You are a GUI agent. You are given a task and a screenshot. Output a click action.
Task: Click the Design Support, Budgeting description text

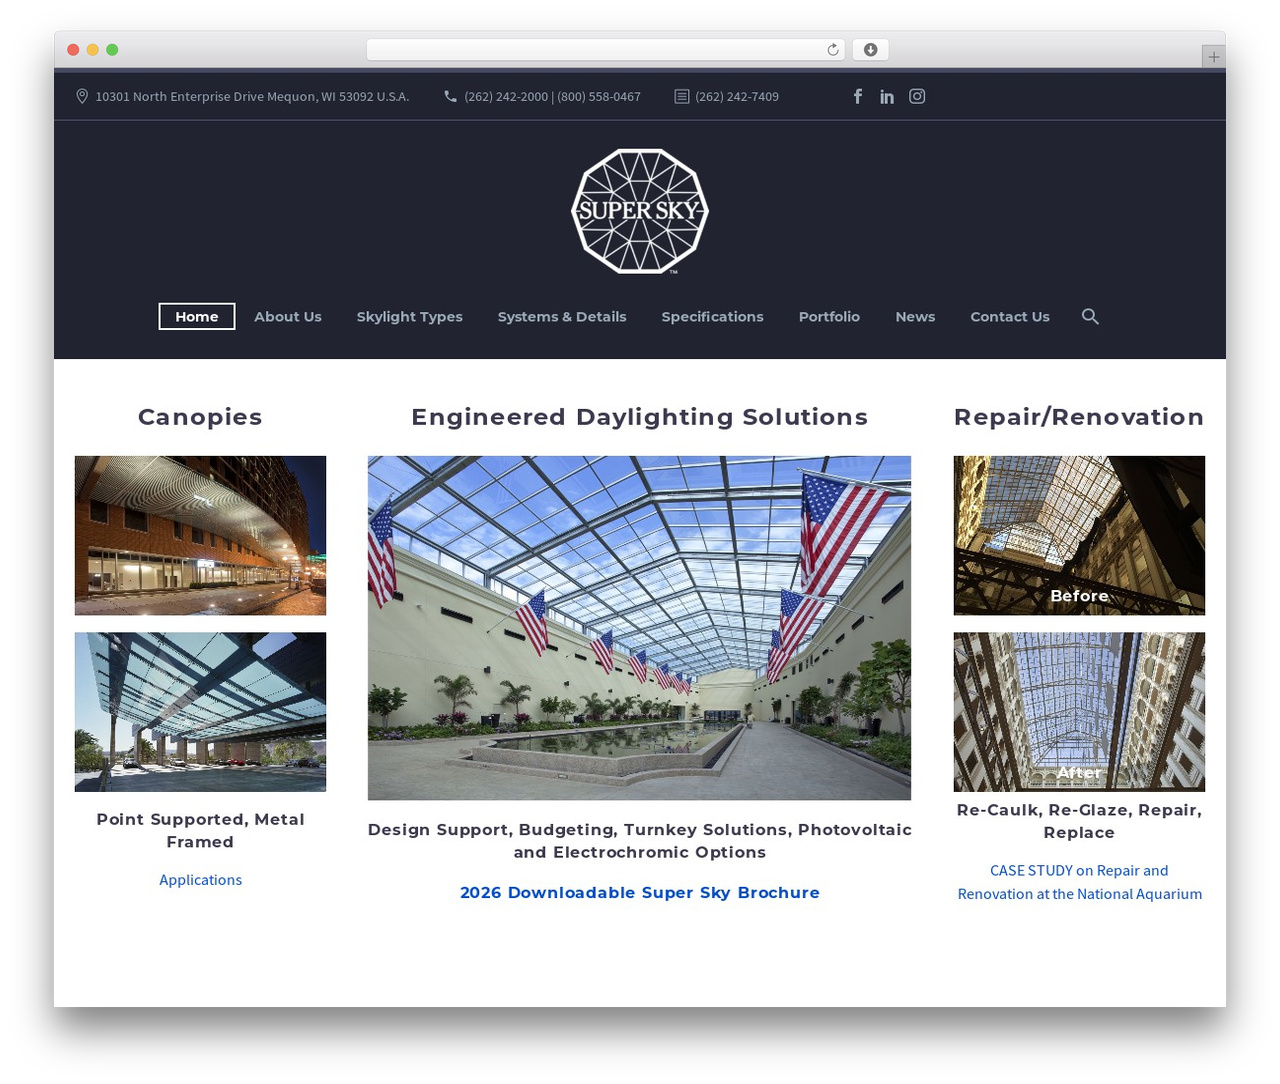640,841
